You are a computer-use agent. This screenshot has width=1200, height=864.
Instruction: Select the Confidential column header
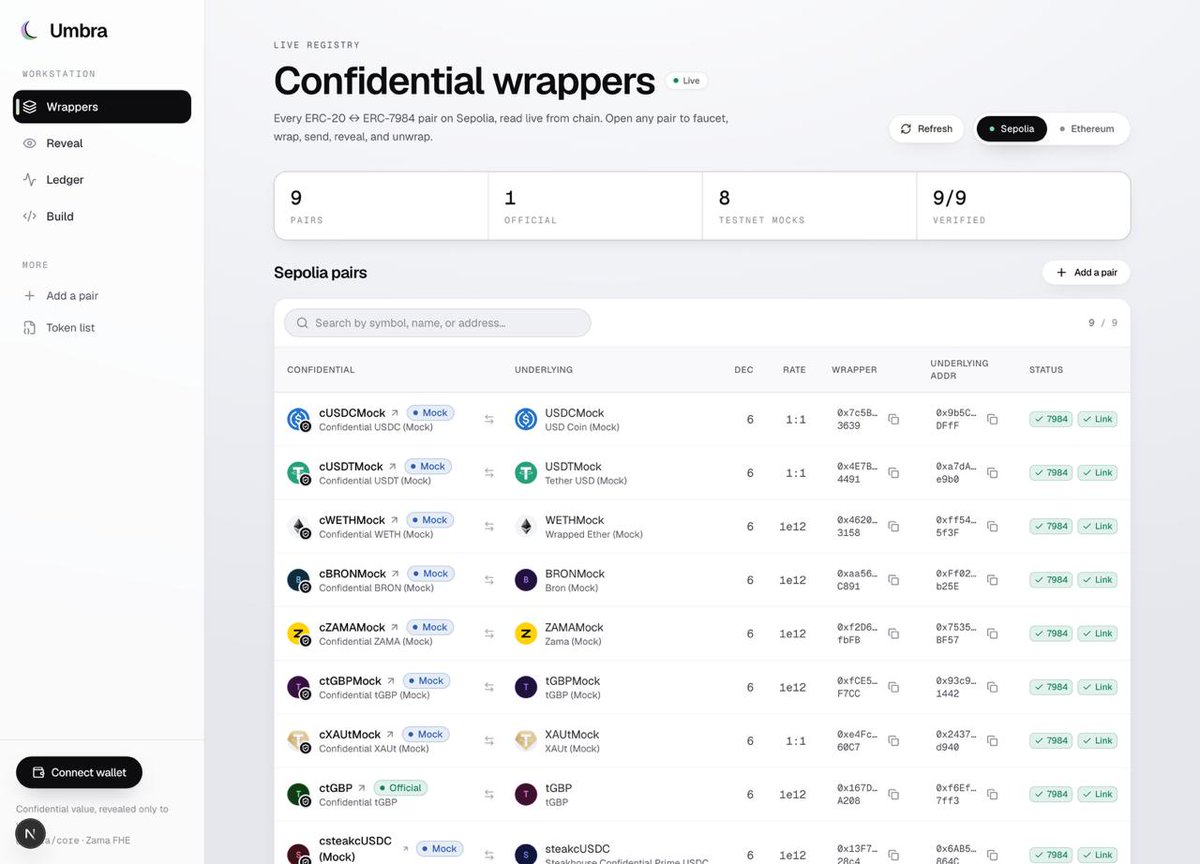320,370
